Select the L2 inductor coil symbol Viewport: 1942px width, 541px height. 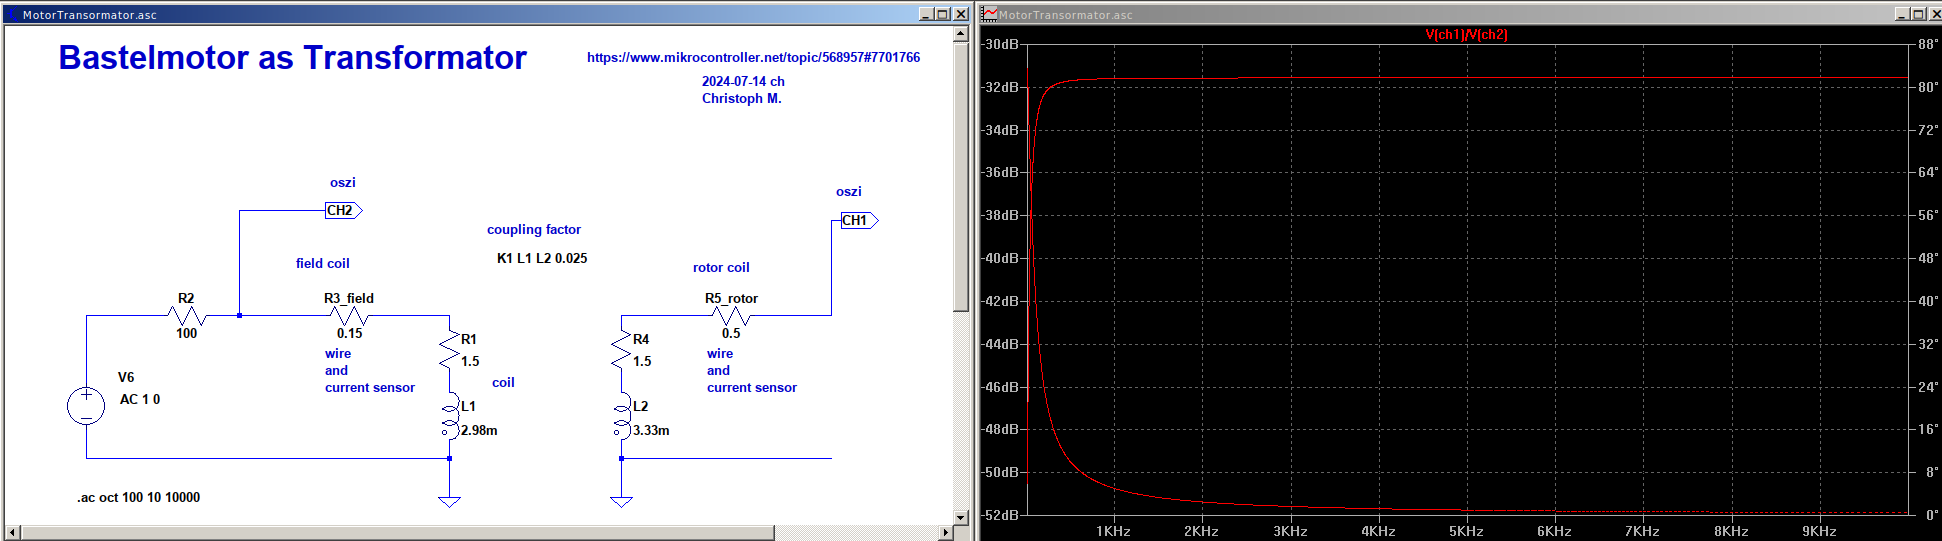pyautogui.click(x=622, y=419)
